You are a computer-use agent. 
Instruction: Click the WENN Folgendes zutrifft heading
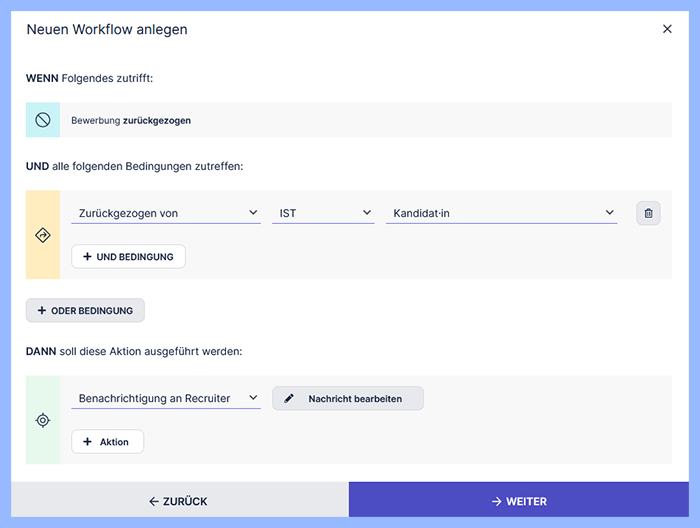click(x=89, y=78)
